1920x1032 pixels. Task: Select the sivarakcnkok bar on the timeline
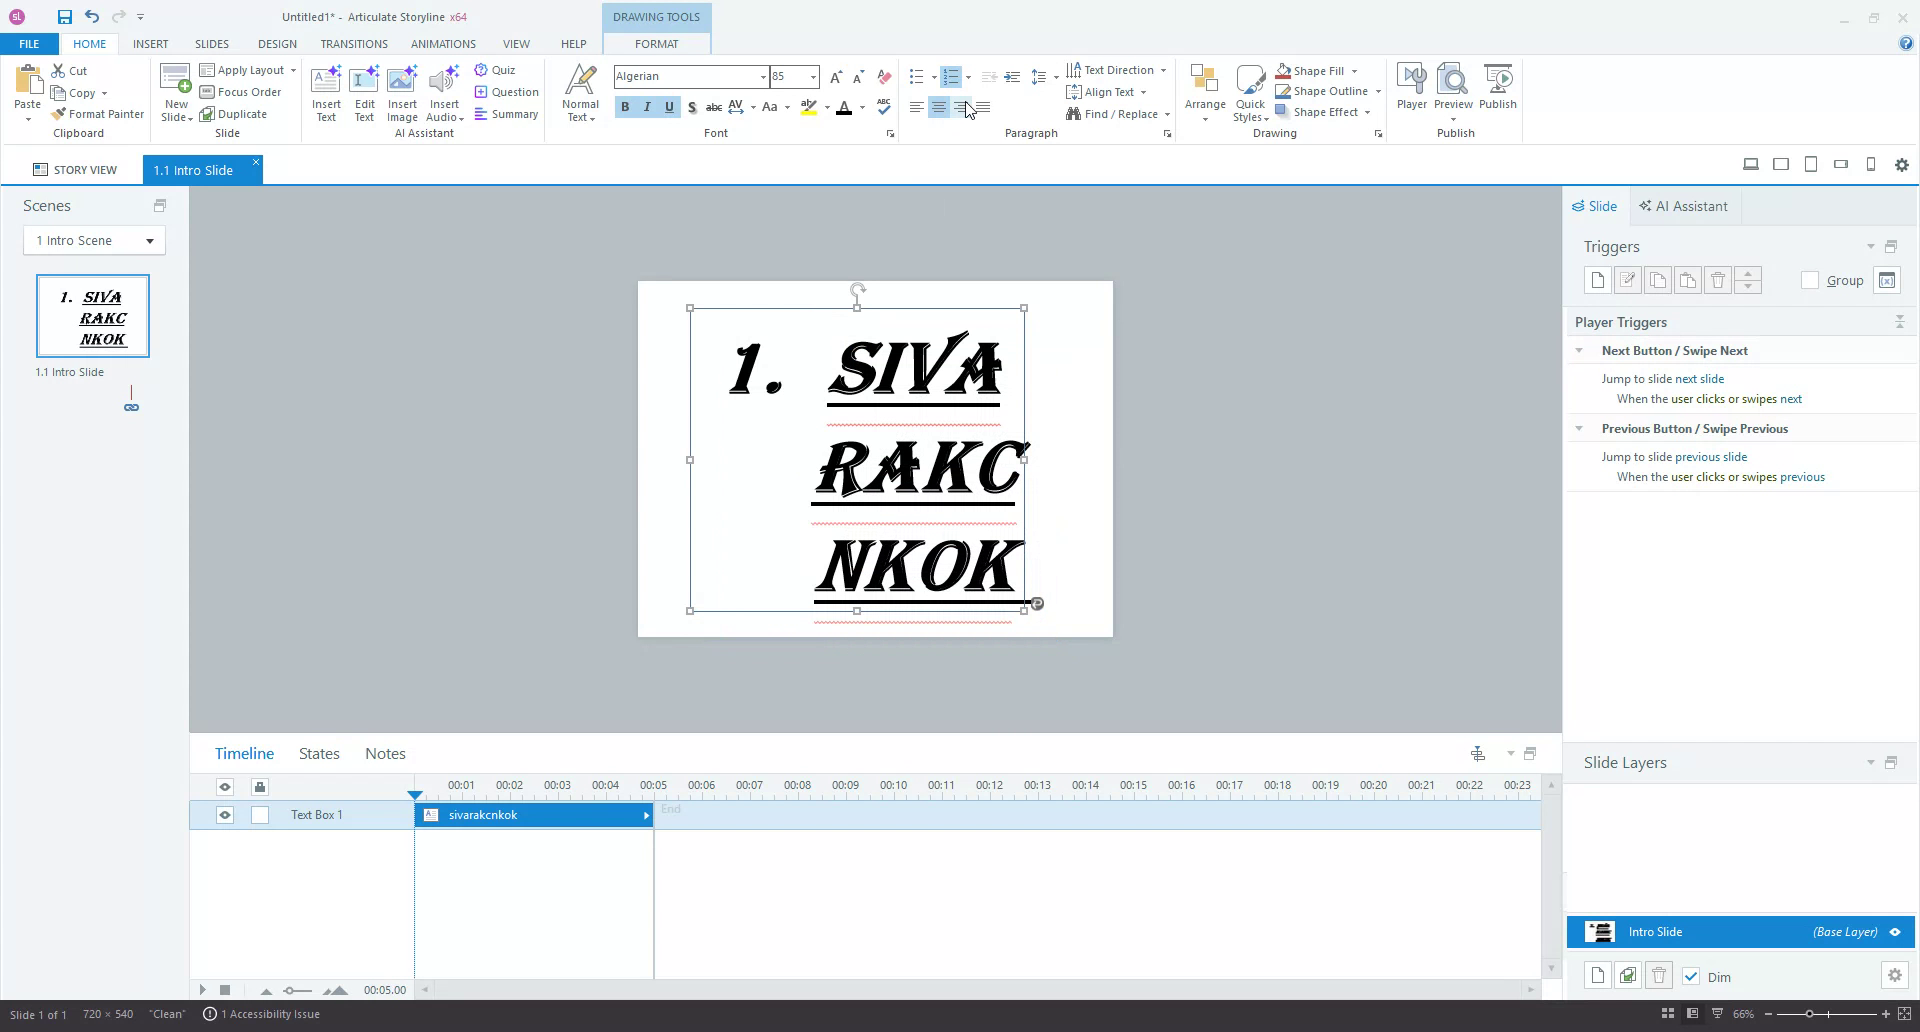click(x=533, y=815)
